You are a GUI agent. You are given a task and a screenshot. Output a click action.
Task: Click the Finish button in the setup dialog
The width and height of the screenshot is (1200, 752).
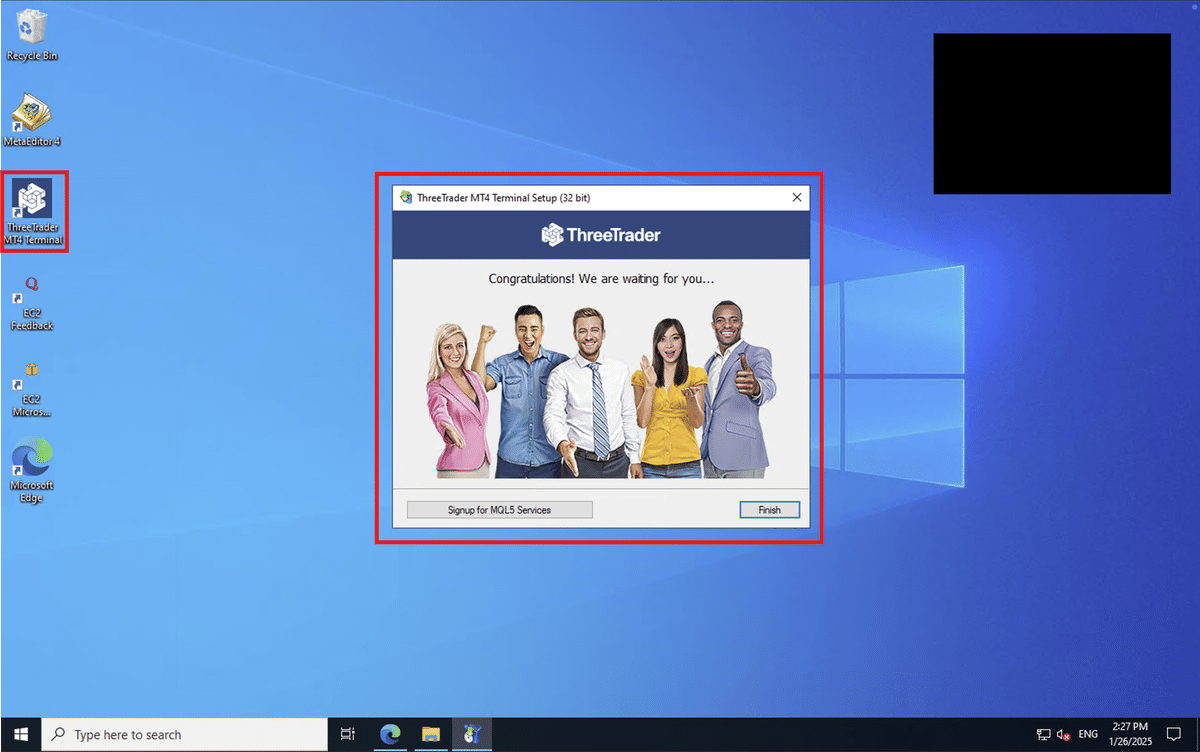(770, 509)
